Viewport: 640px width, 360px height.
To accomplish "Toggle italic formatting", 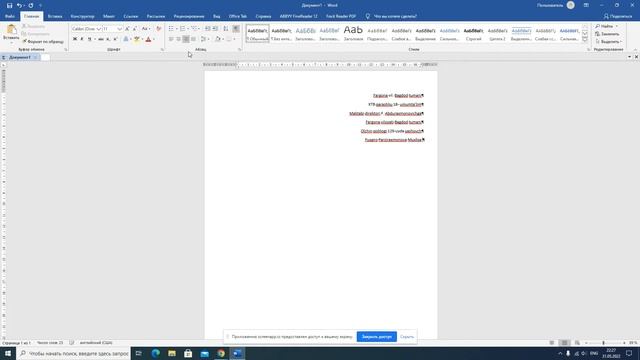I will pyautogui.click(x=82, y=39).
